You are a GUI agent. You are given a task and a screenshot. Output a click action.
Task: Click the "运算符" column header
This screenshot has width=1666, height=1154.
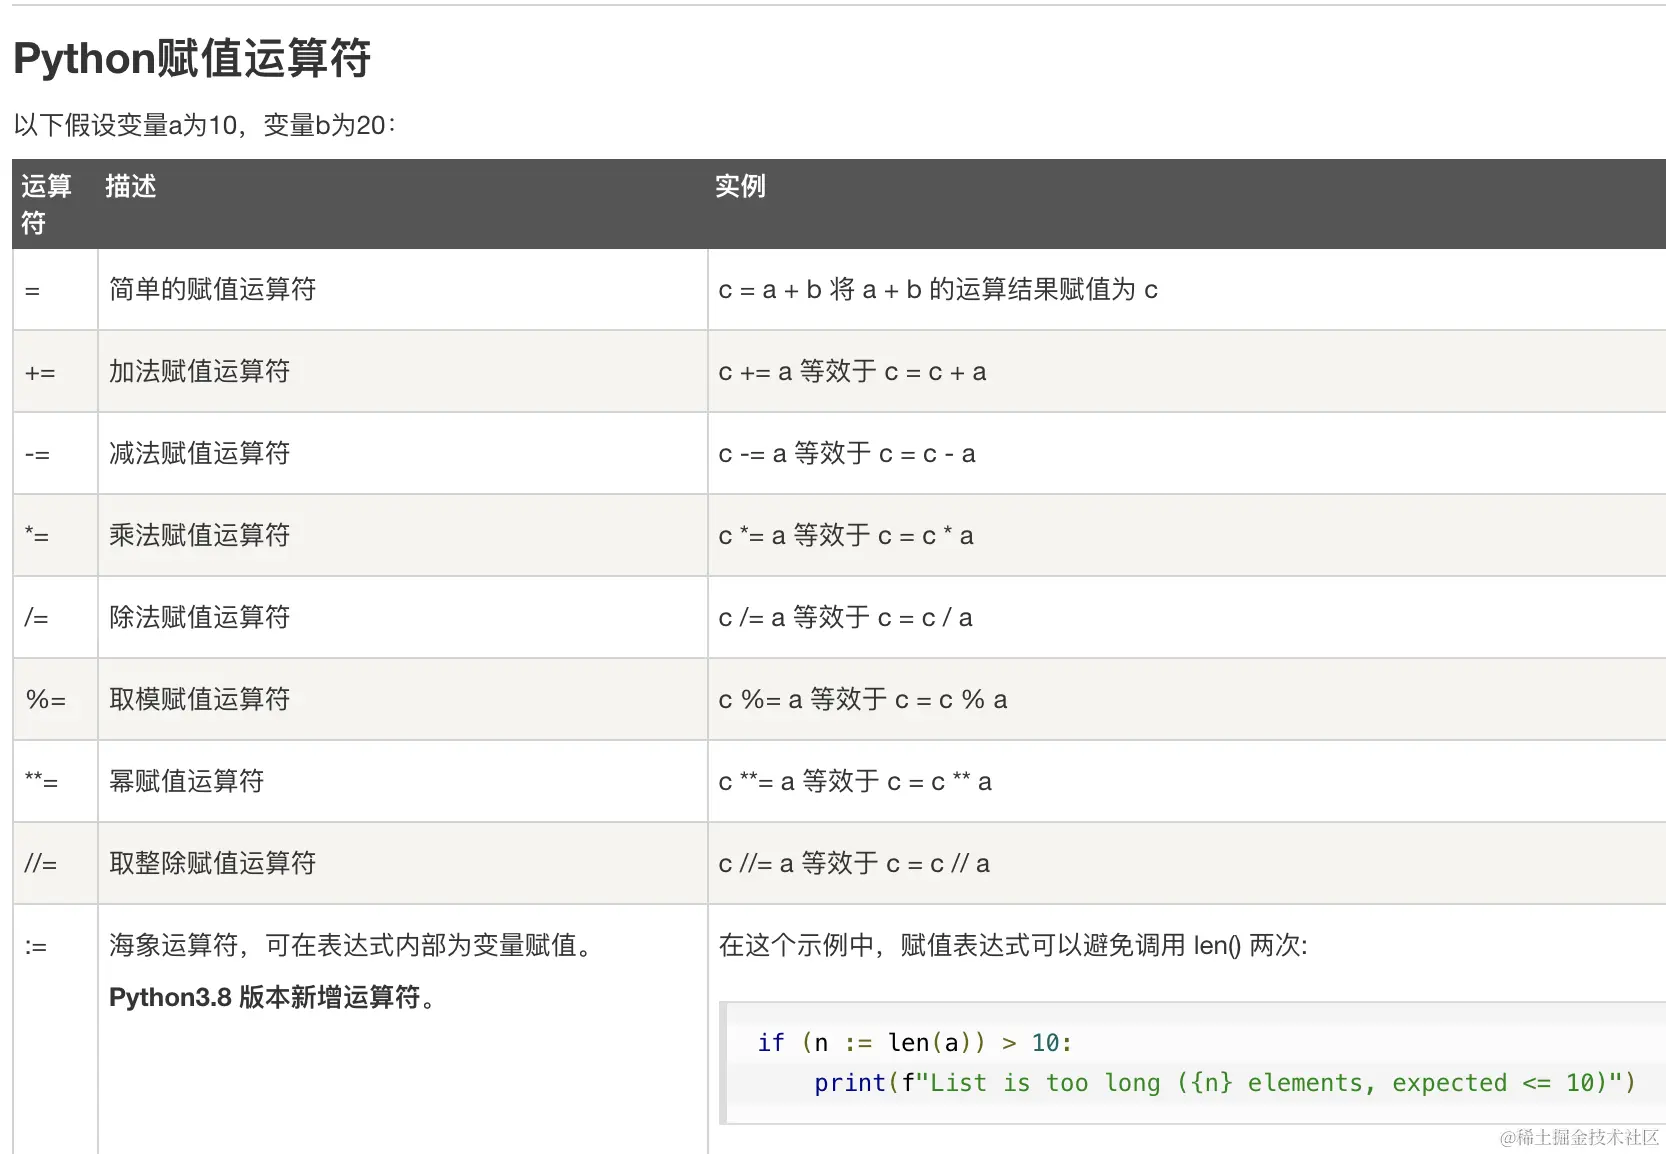(x=46, y=204)
